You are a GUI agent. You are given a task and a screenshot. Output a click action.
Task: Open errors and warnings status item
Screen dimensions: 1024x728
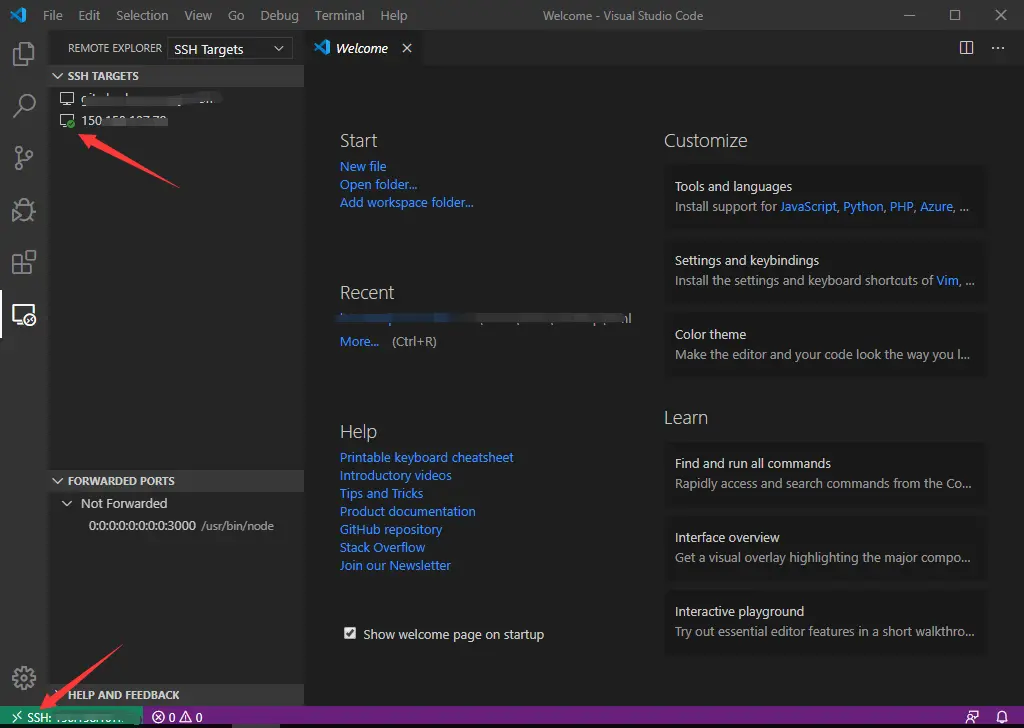(x=177, y=717)
